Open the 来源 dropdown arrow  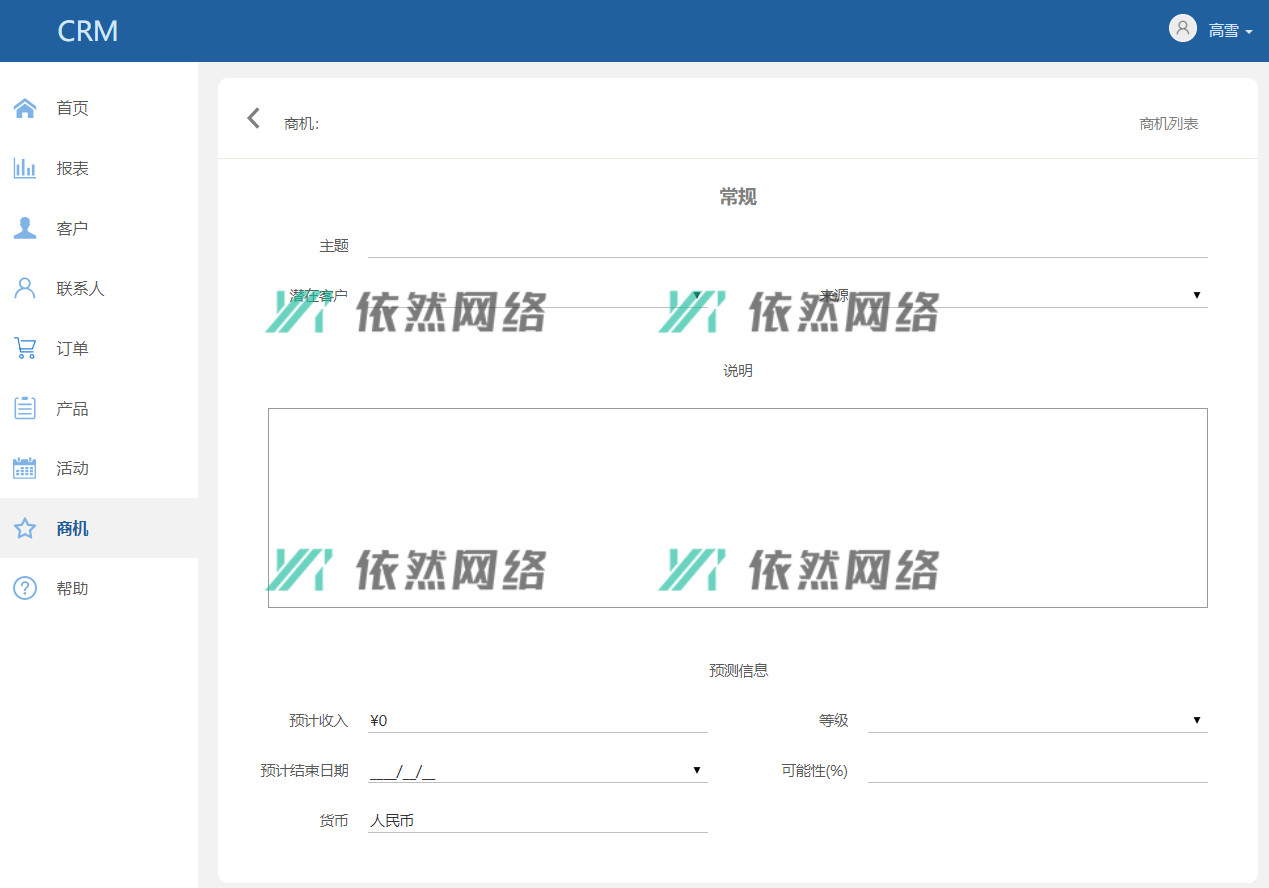click(1196, 296)
